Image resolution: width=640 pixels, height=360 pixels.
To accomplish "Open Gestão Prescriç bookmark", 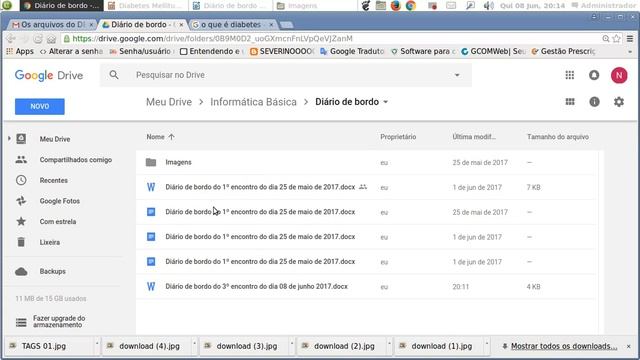I will pyautogui.click(x=564, y=51).
